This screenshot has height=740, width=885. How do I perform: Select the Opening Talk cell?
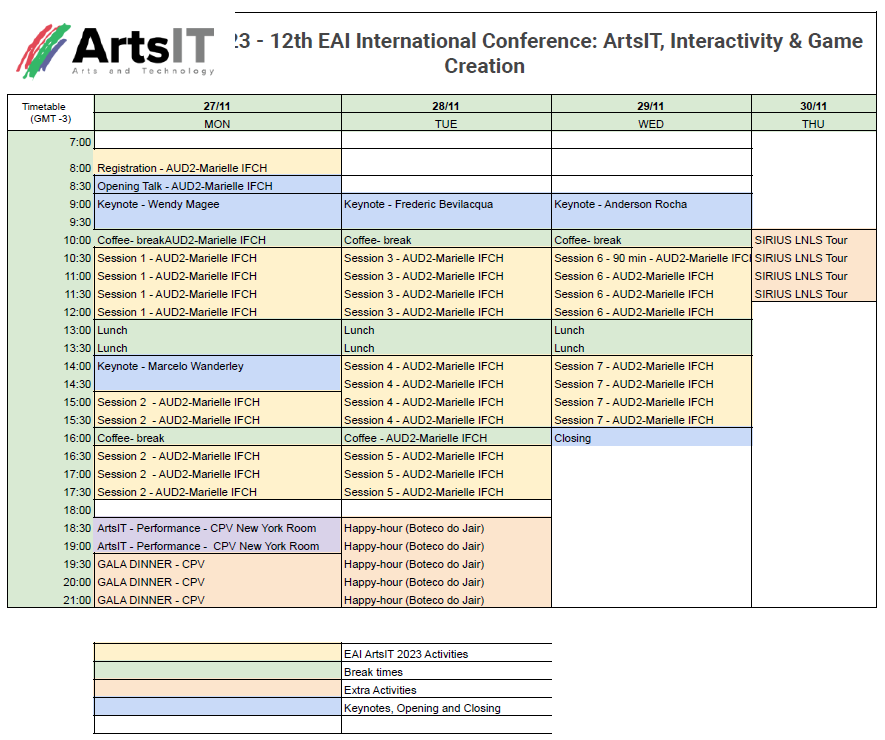tap(217, 186)
